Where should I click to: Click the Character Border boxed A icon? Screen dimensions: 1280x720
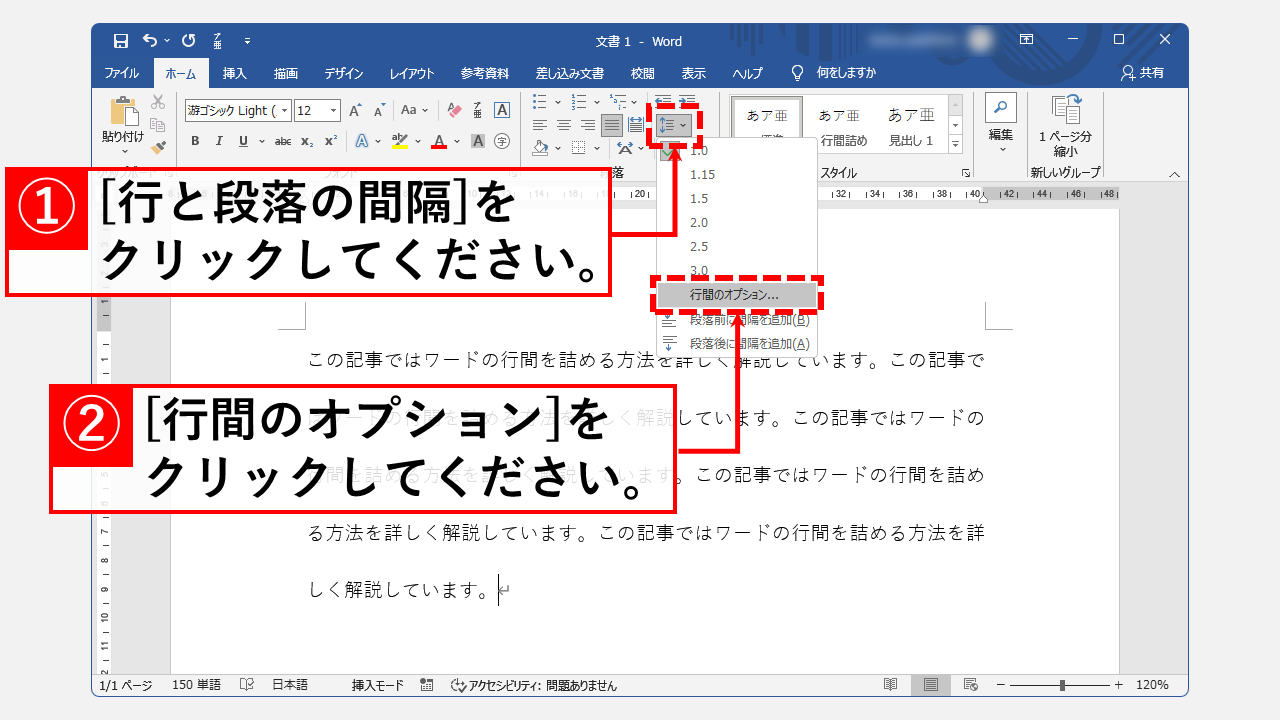click(x=502, y=111)
